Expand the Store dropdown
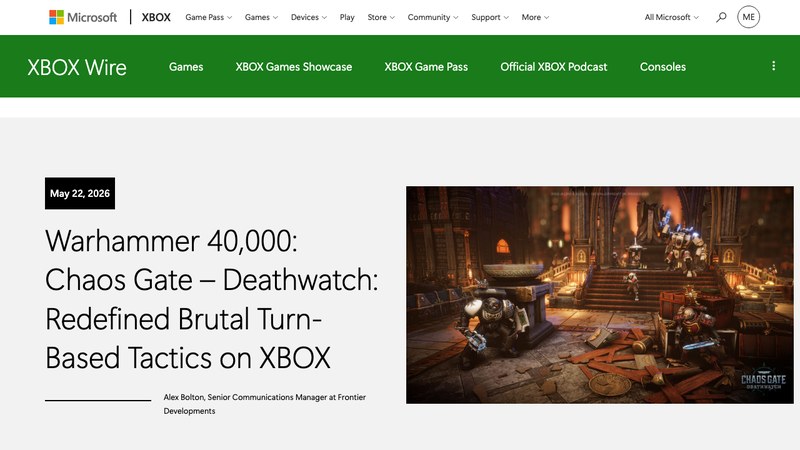800x450 pixels. [381, 17]
